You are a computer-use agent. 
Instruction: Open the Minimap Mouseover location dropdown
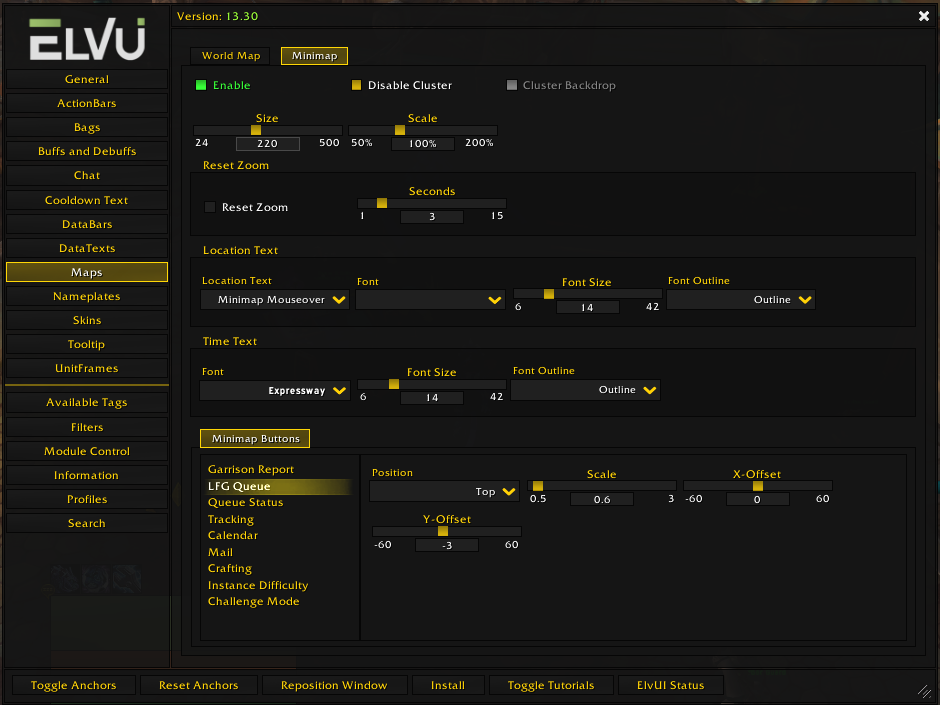tap(274, 299)
